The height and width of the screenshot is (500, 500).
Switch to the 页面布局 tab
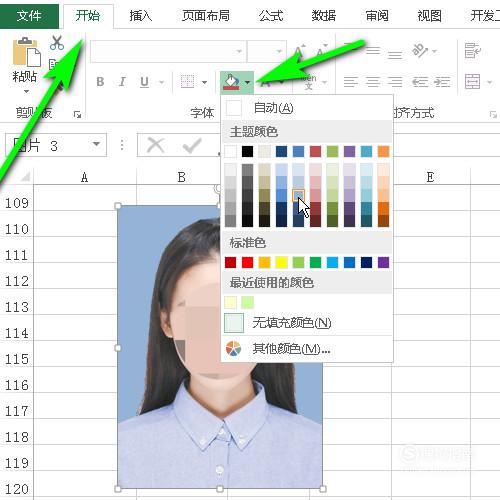coord(206,16)
